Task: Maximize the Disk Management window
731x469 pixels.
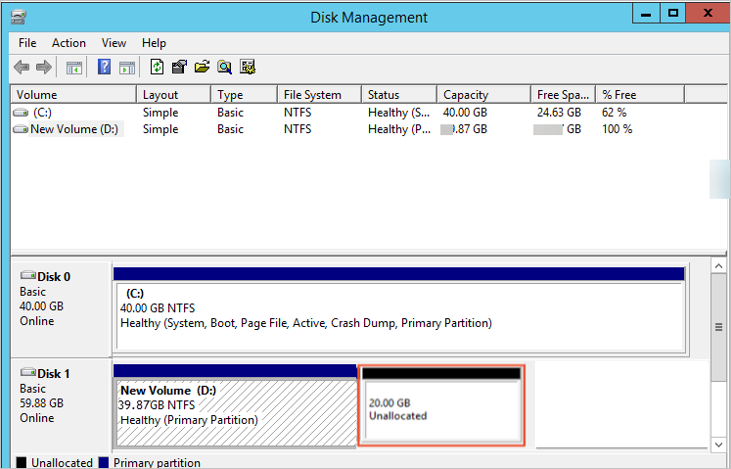Action: pyautogui.click(x=673, y=14)
